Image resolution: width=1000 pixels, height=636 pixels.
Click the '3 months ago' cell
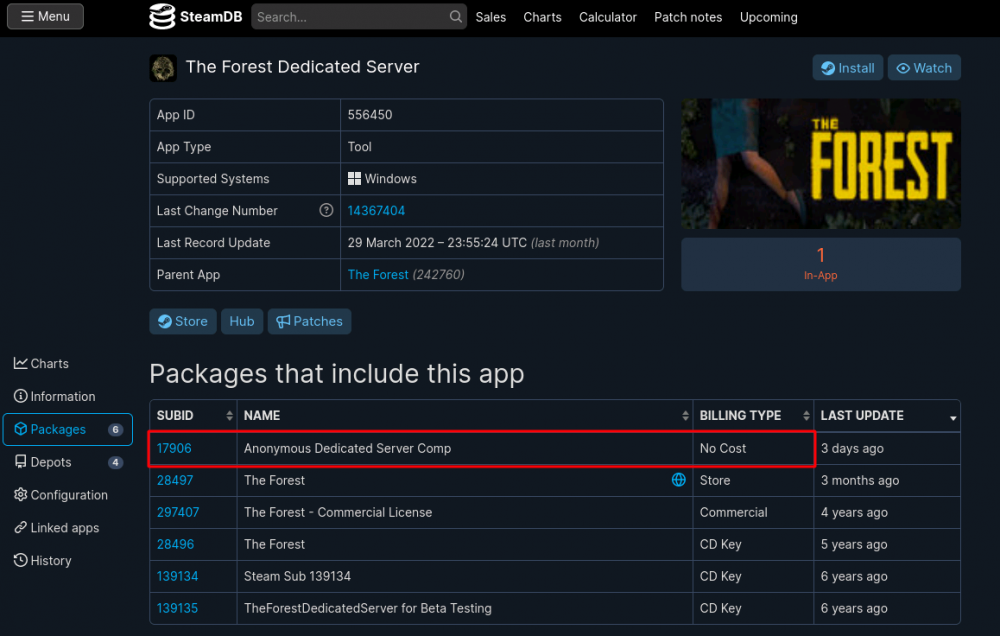tap(887, 480)
